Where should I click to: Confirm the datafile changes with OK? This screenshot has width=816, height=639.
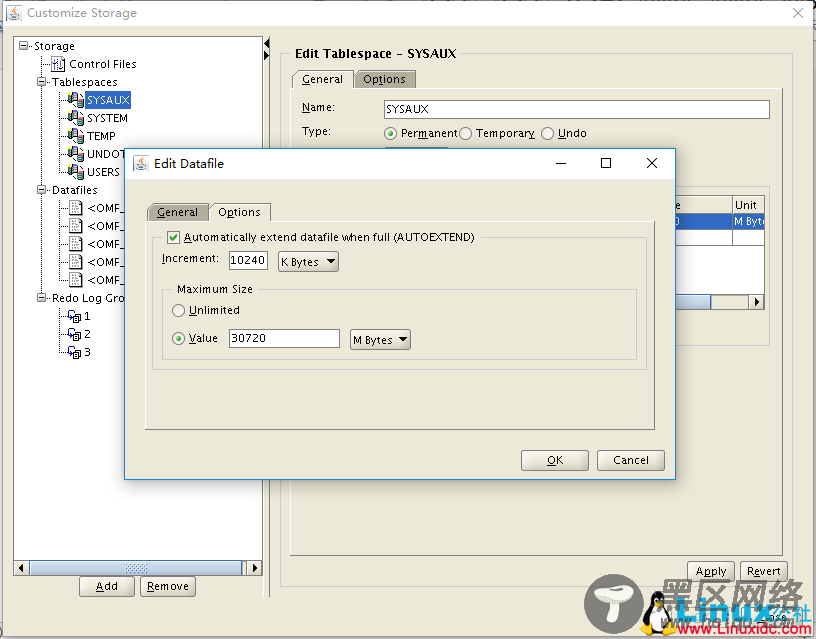pos(555,461)
